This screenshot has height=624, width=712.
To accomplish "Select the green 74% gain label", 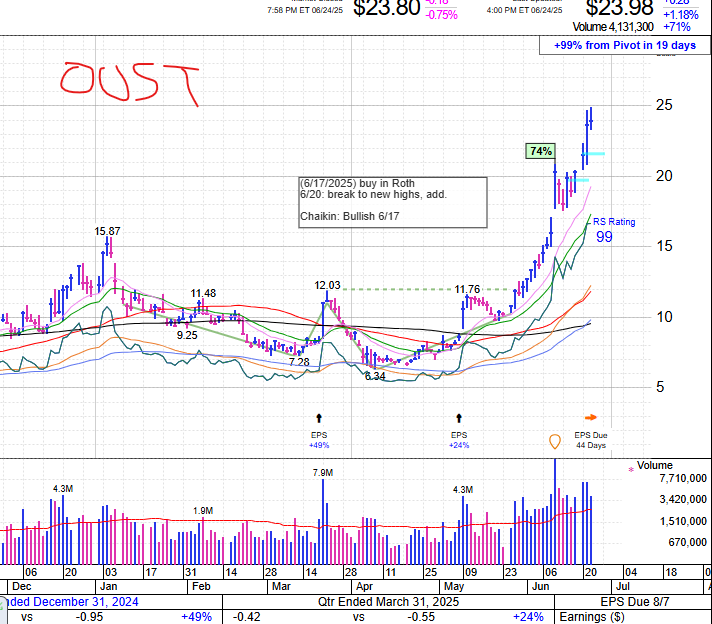I will click(x=540, y=151).
